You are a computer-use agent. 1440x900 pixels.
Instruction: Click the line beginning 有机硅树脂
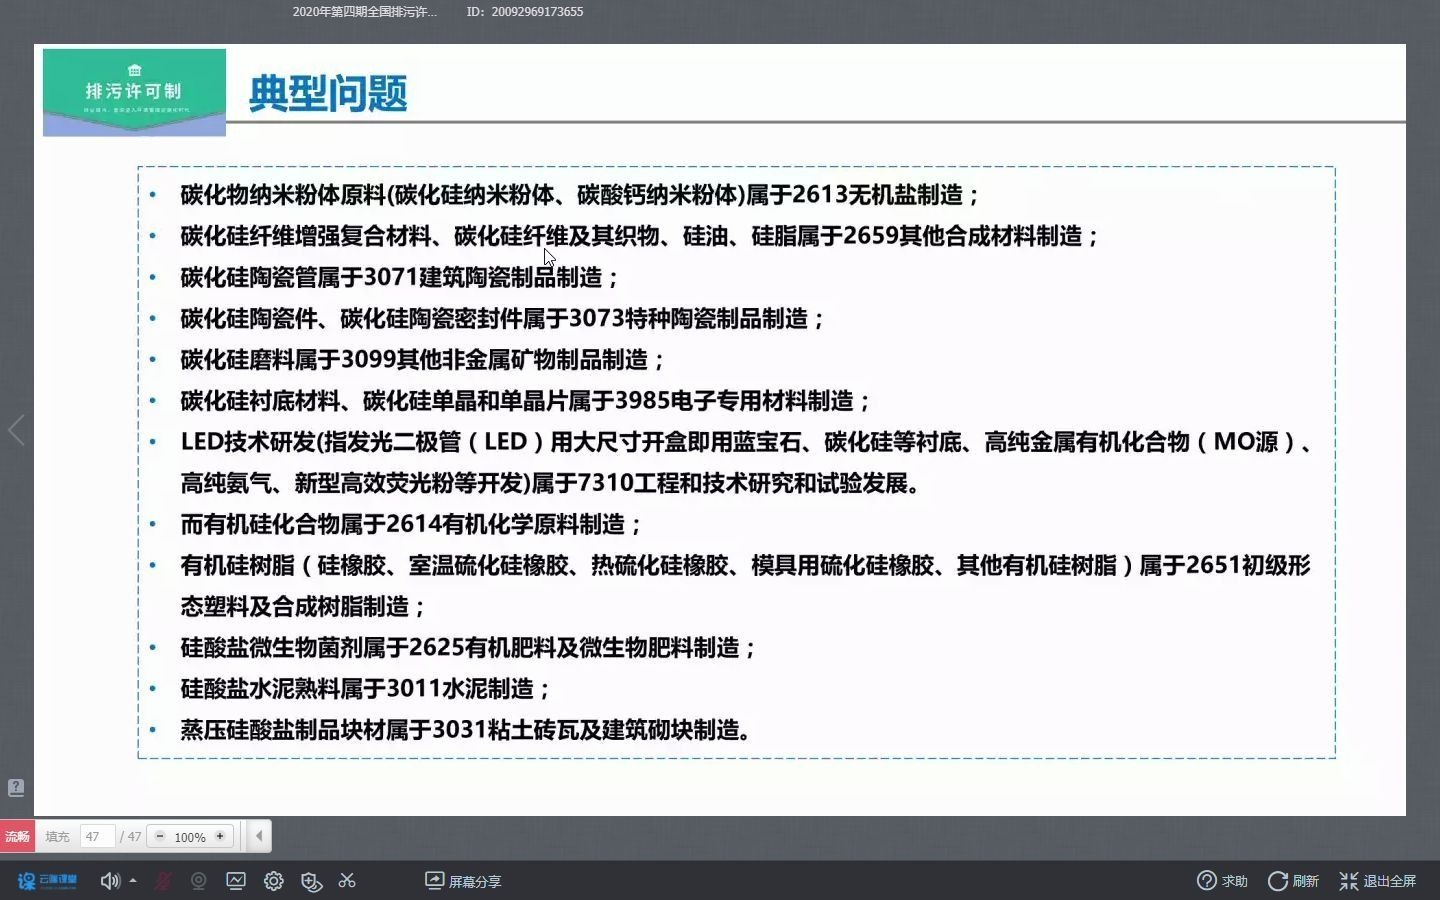745,565
